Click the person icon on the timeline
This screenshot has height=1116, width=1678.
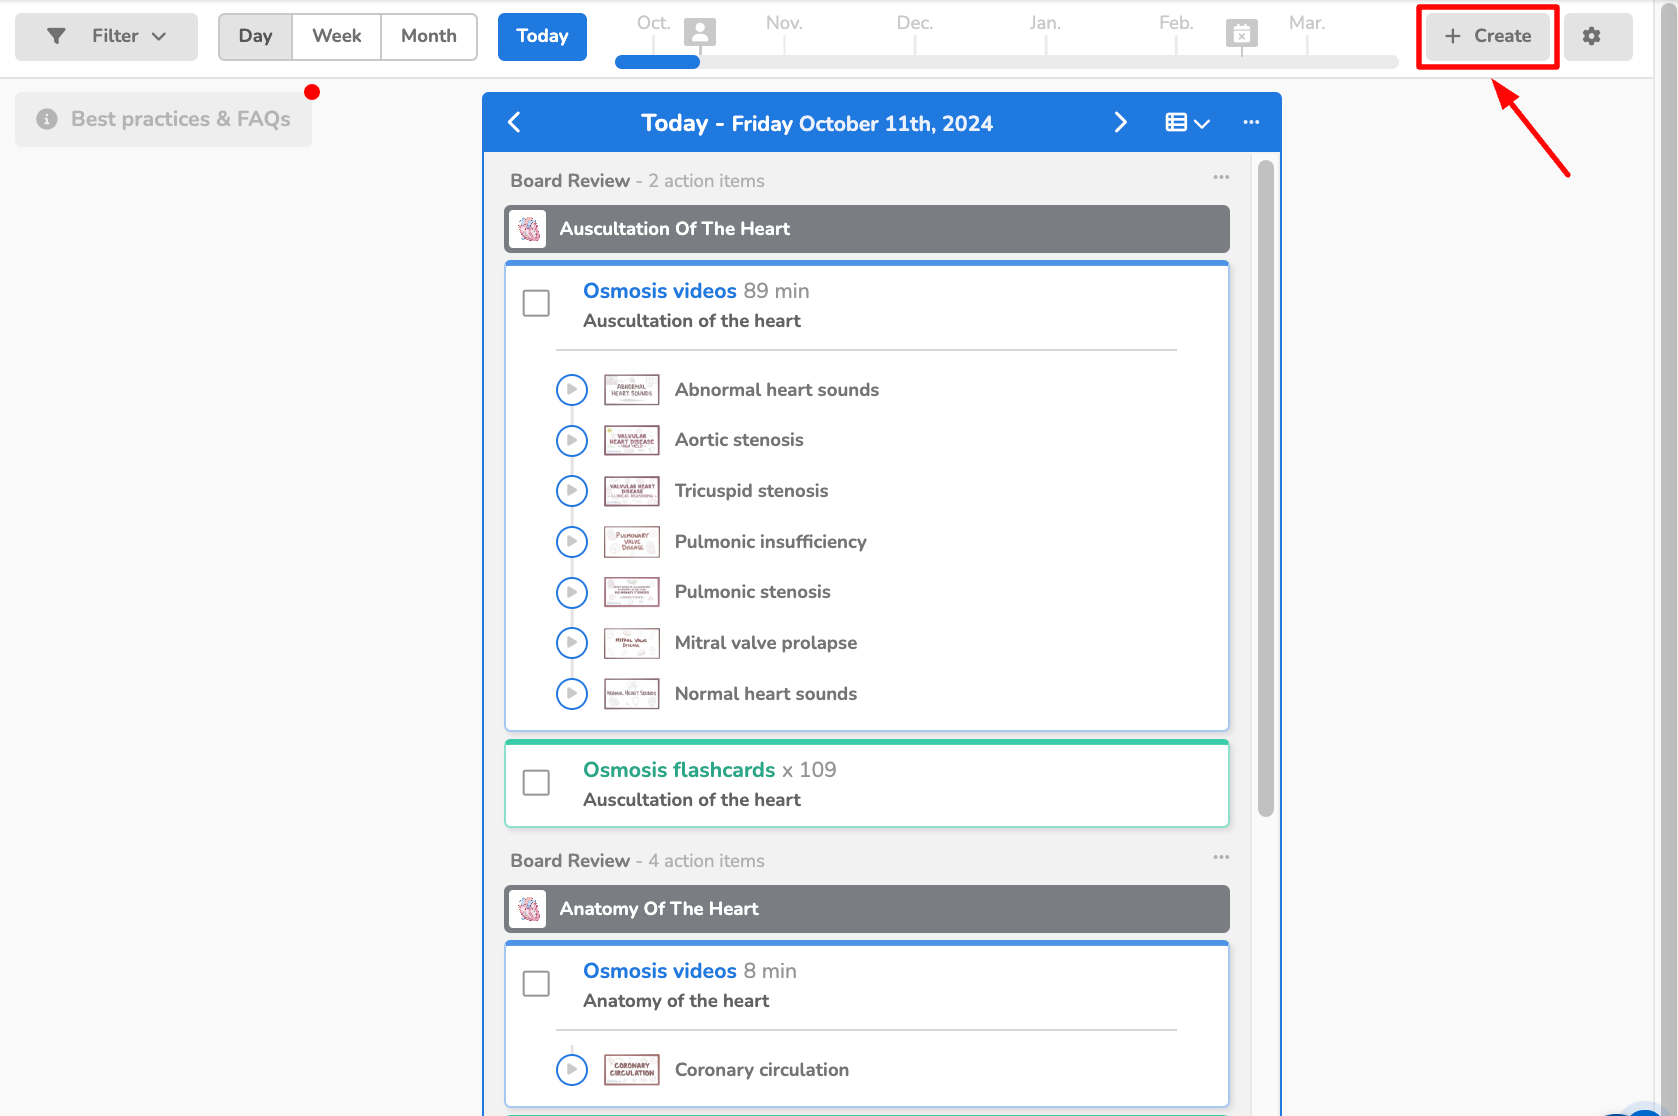[700, 33]
